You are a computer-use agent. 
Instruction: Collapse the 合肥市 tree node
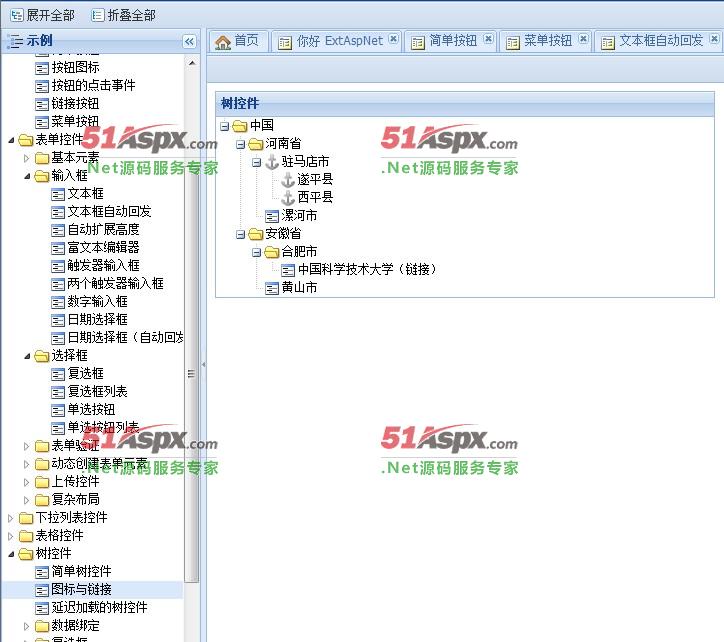click(x=257, y=252)
